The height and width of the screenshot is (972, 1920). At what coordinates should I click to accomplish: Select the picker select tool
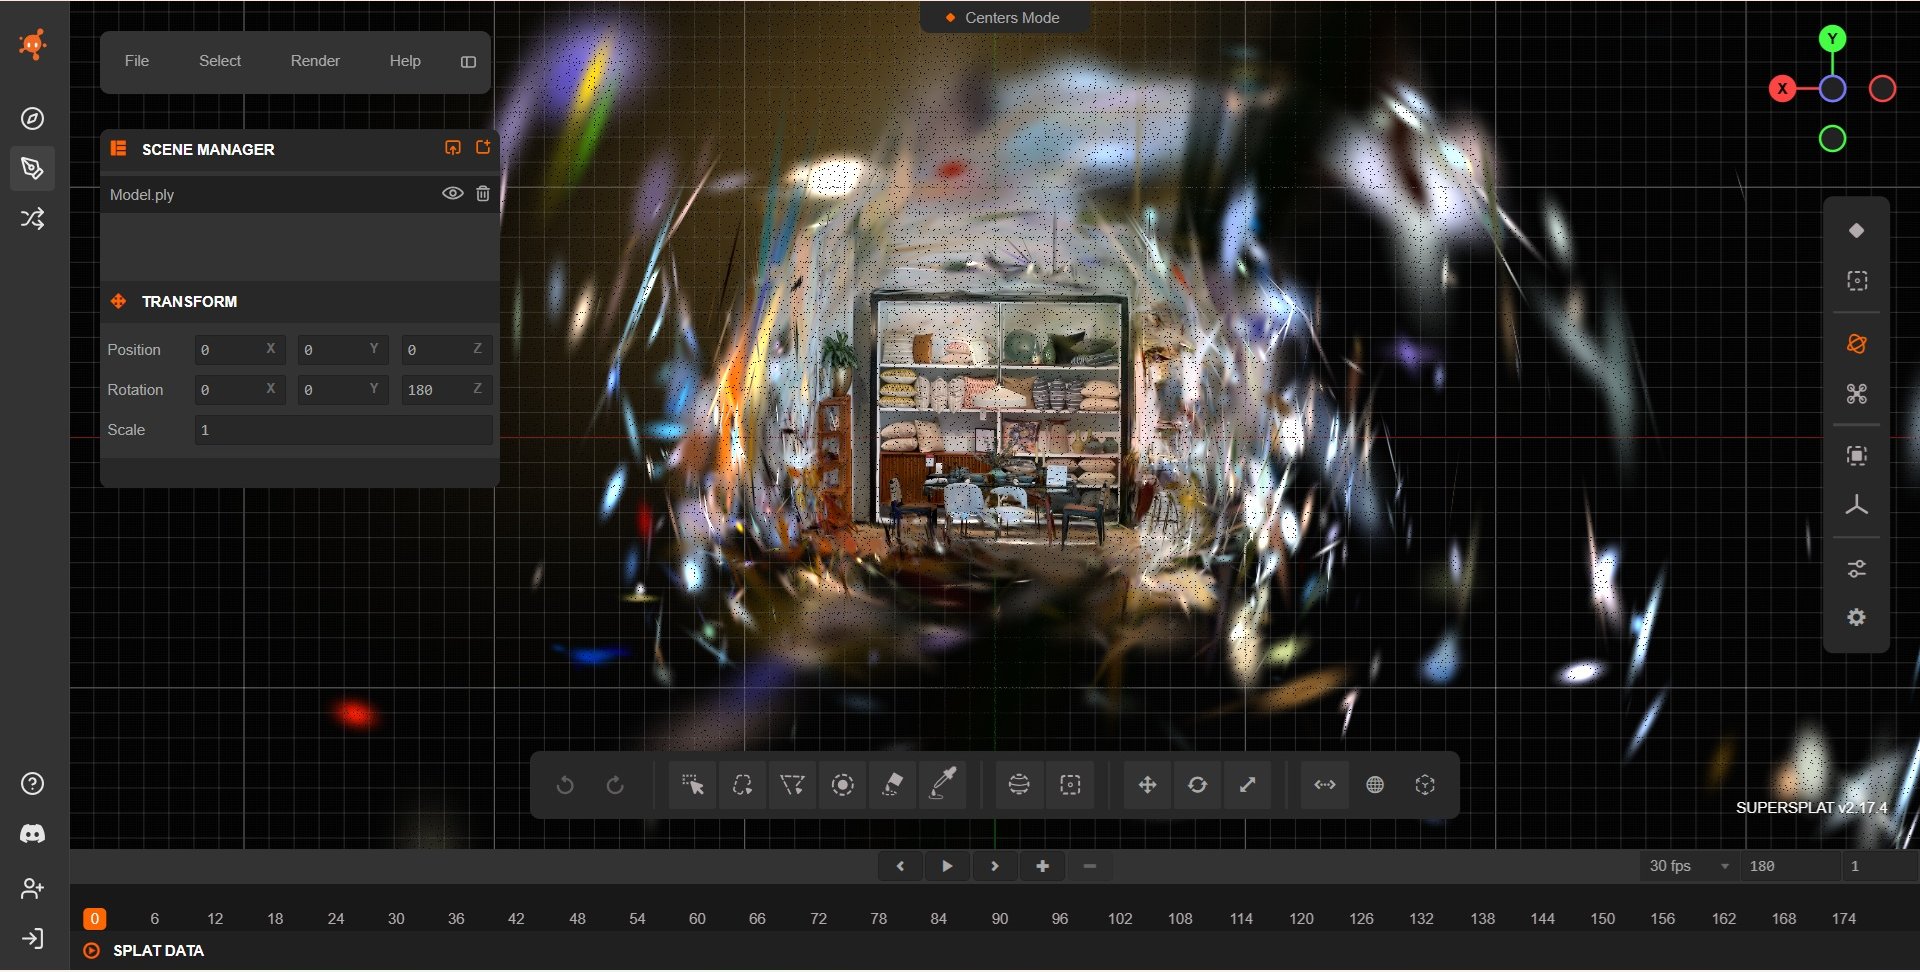[692, 785]
